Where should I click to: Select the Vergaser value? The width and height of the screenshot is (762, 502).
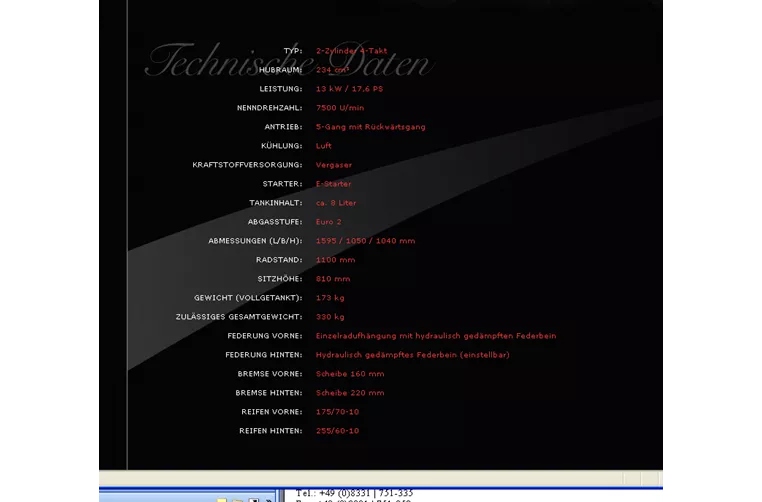tap(333, 165)
